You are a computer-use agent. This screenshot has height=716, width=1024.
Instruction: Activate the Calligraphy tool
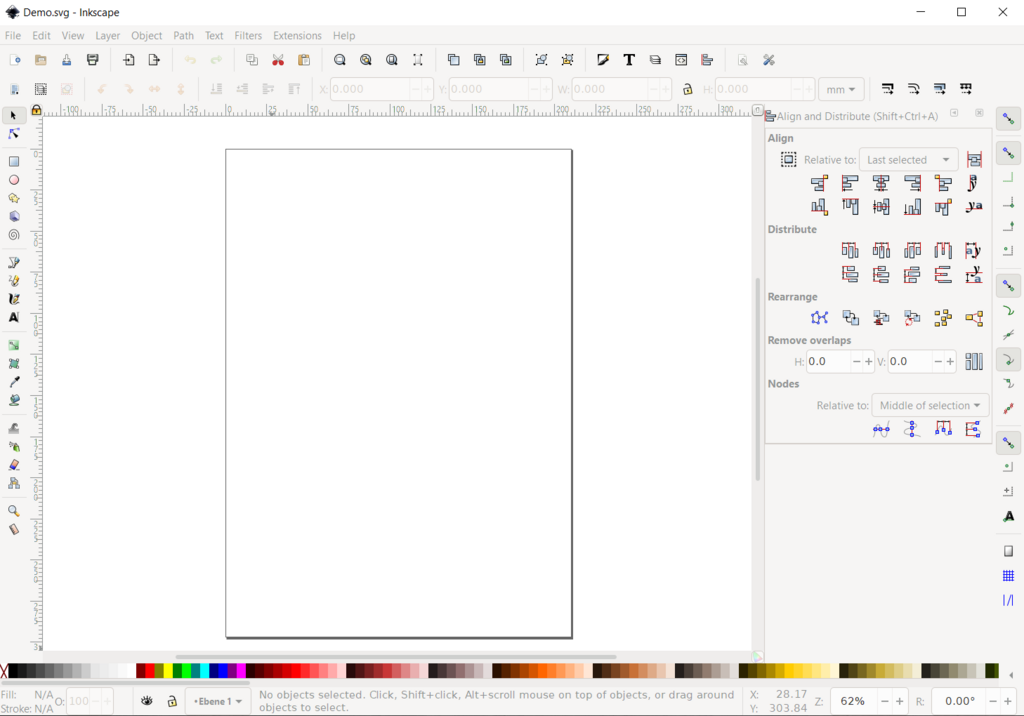click(x=13, y=299)
